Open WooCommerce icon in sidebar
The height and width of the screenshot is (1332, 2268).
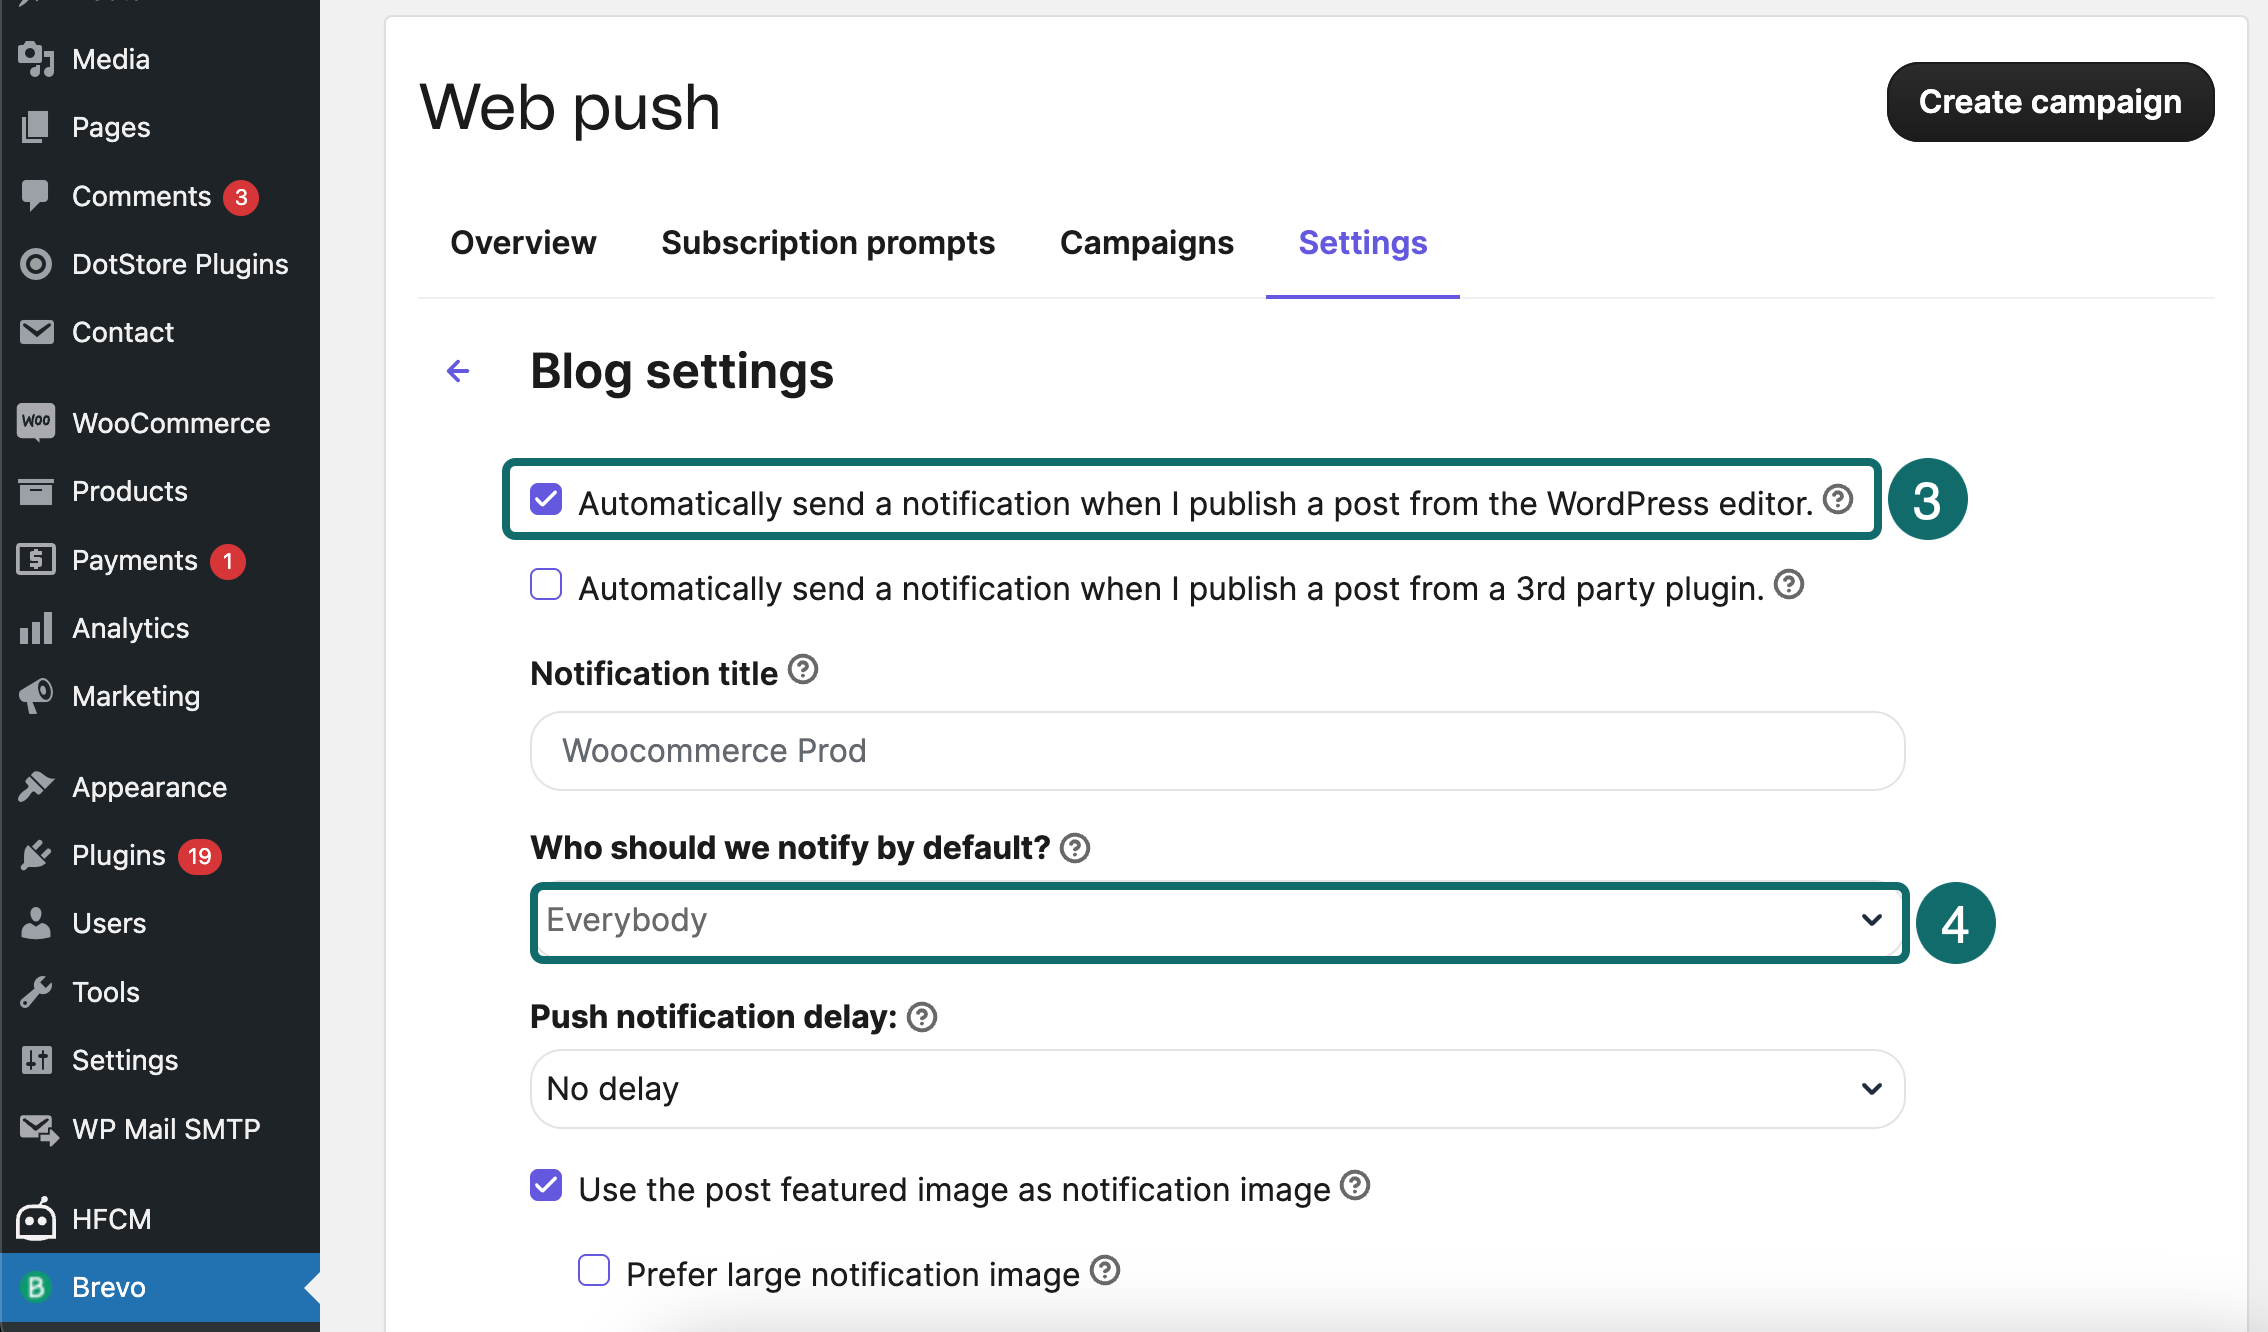click(36, 422)
